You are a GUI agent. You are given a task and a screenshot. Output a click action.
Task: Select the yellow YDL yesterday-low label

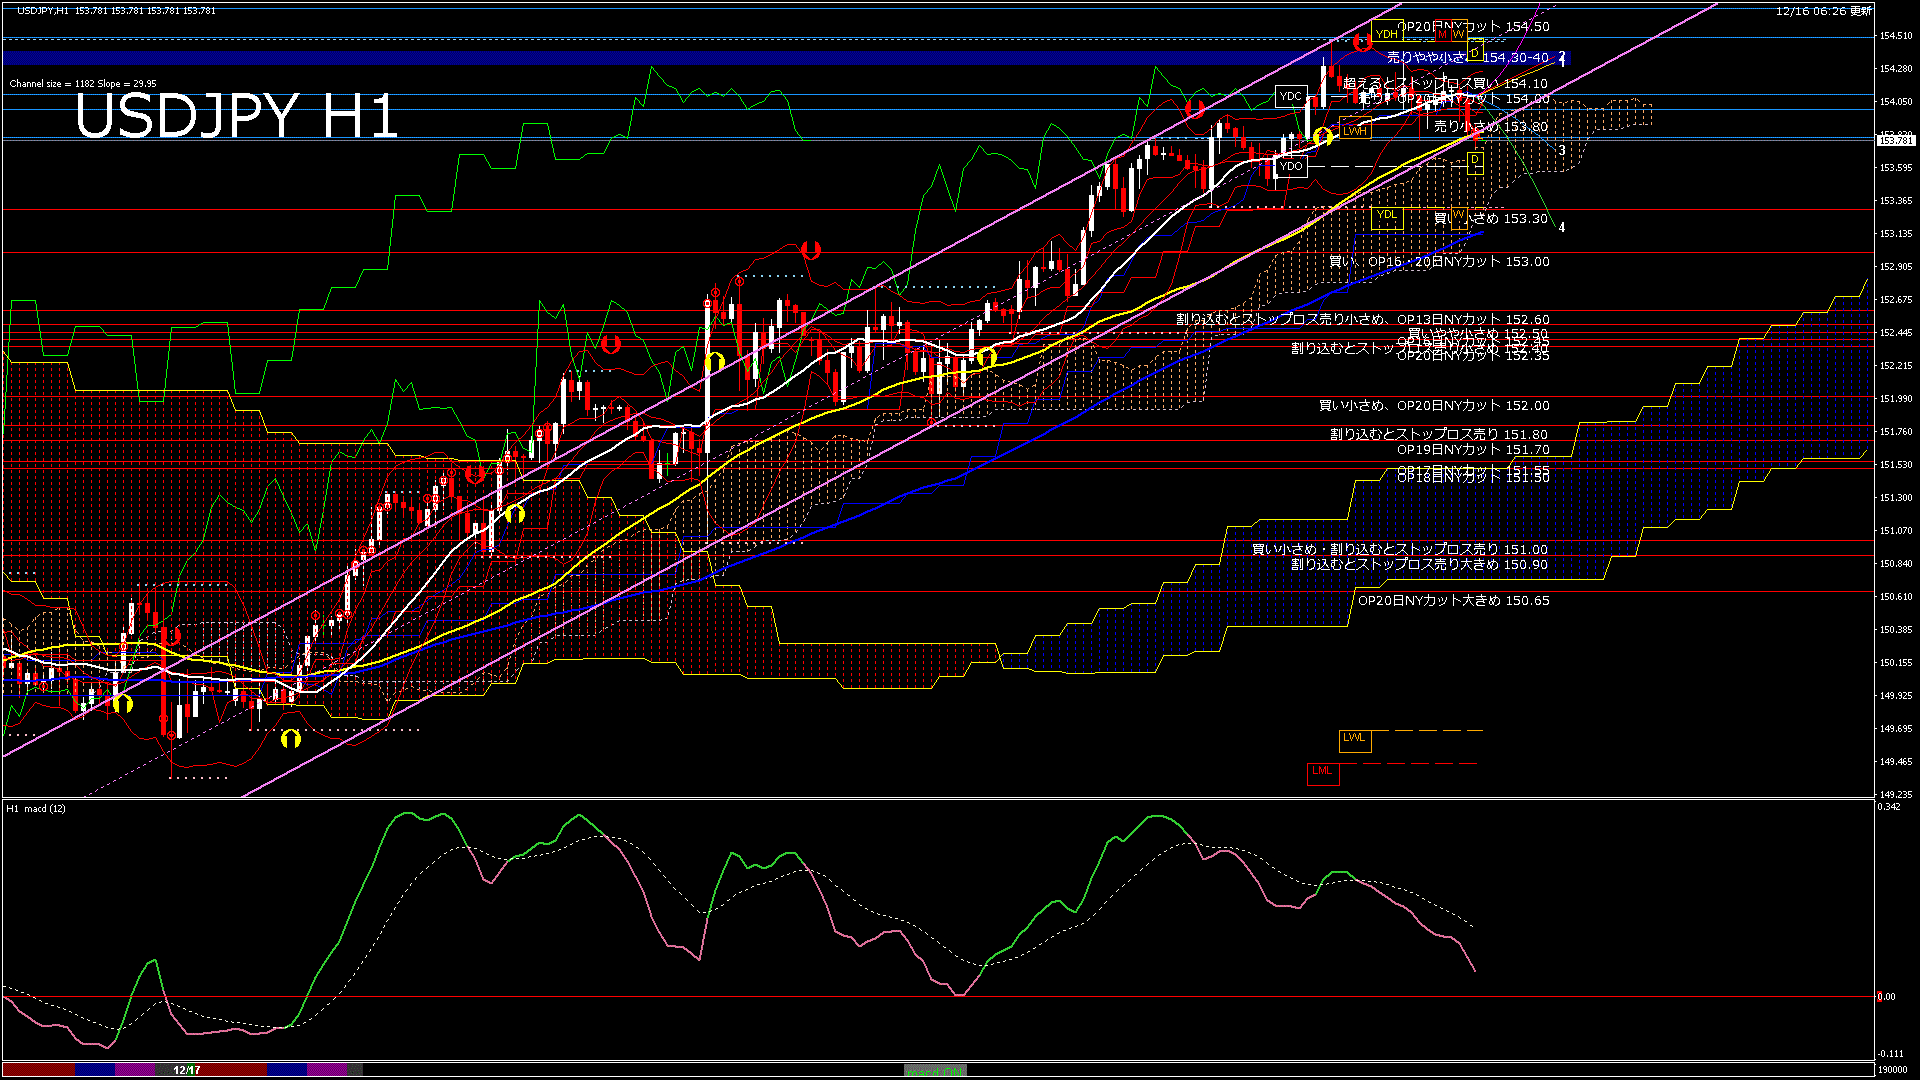coord(1386,215)
